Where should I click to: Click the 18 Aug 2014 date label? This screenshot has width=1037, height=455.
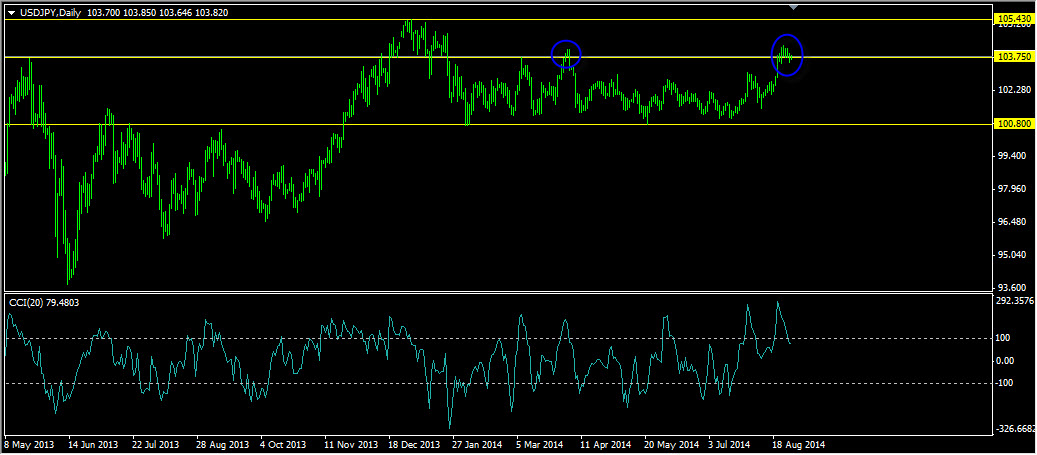(x=798, y=444)
